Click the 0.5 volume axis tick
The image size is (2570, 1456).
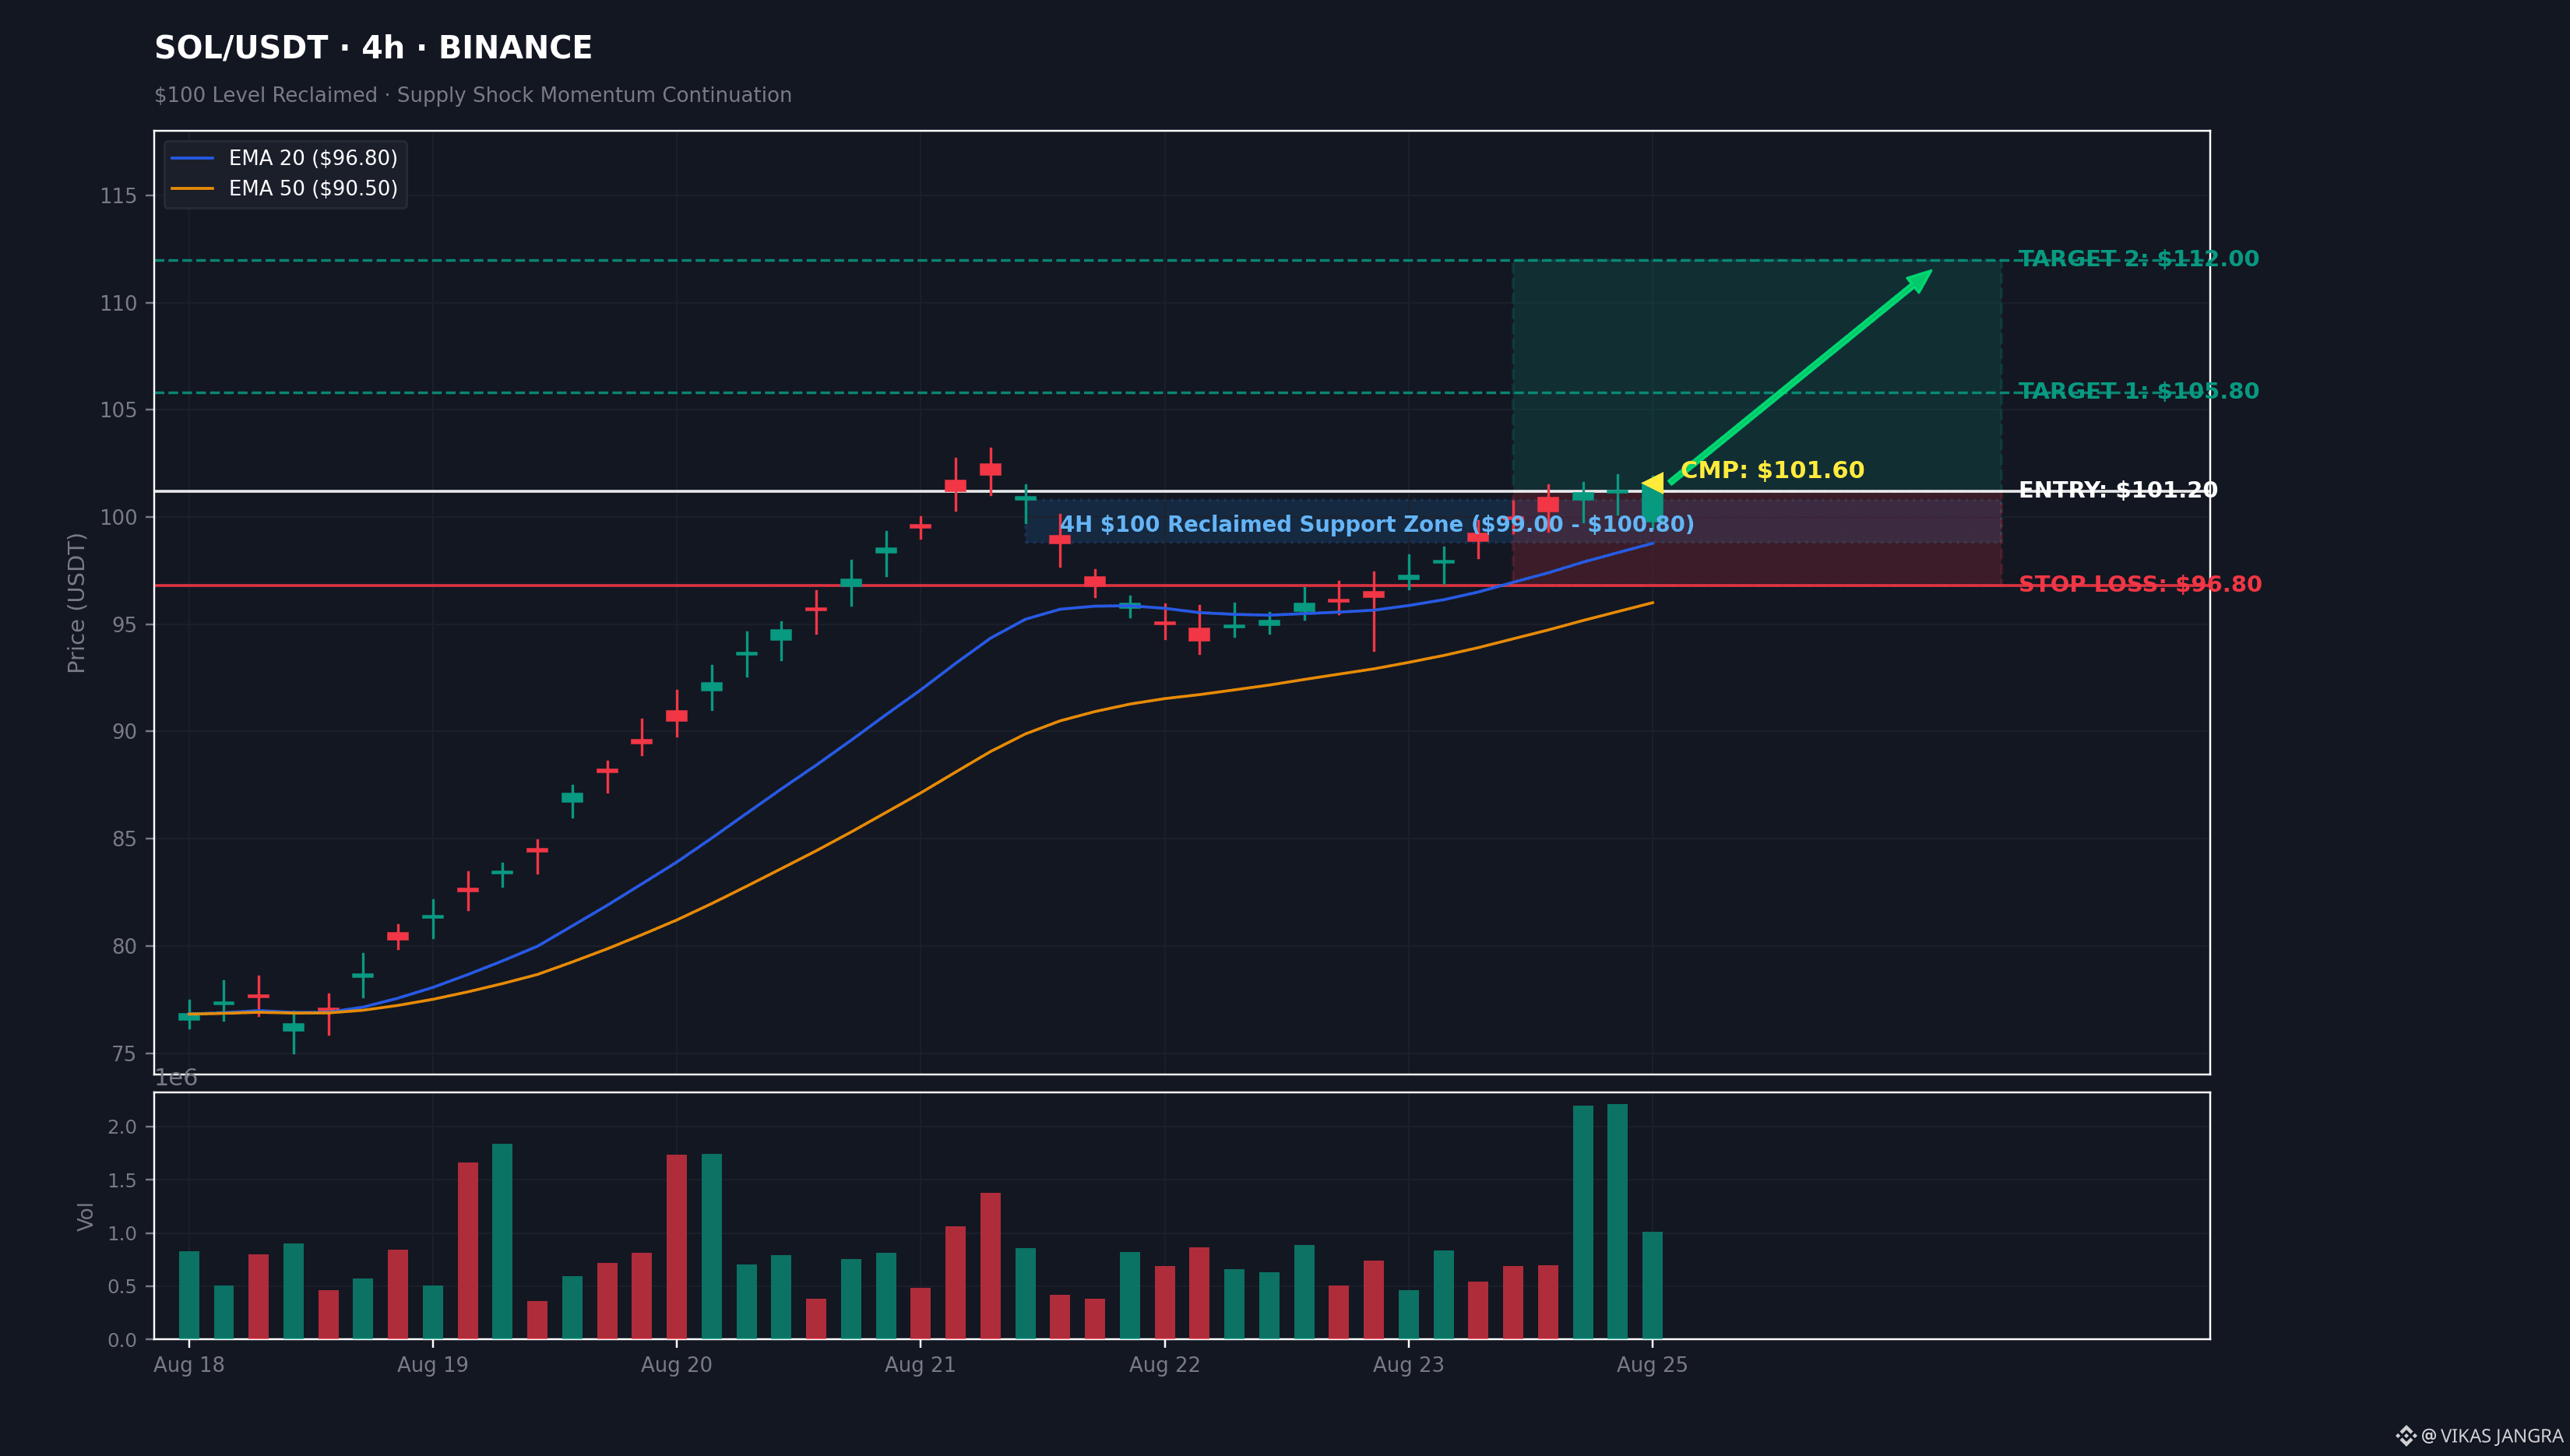(x=122, y=1286)
